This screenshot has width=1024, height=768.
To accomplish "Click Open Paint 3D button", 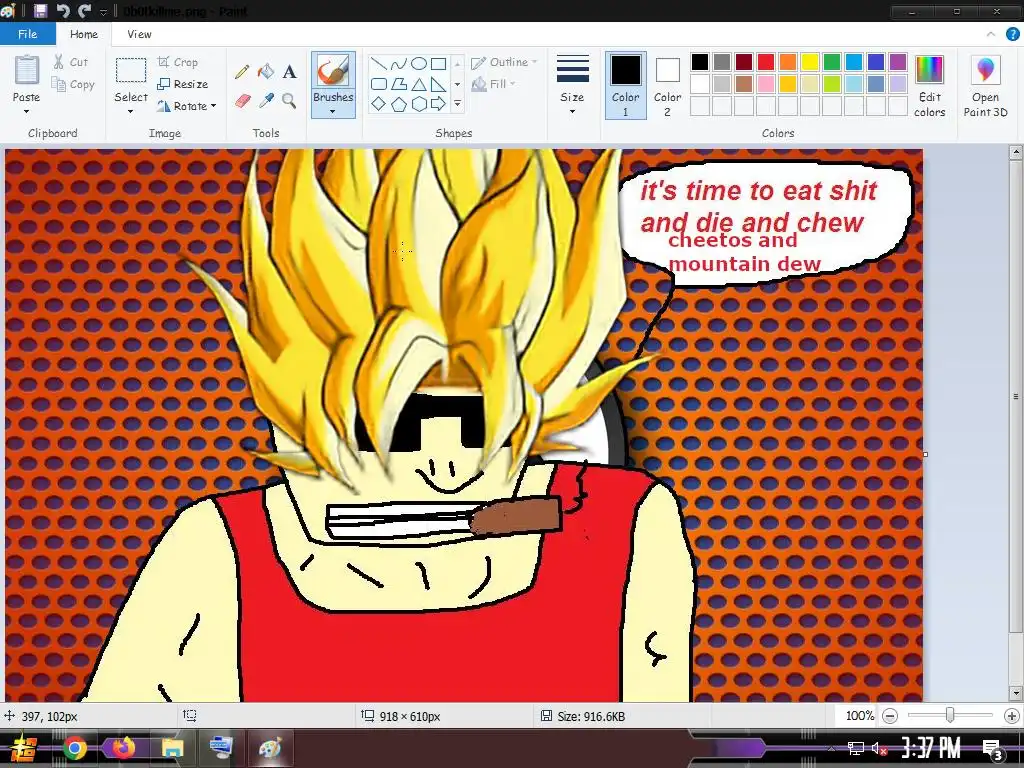I will [x=985, y=86].
